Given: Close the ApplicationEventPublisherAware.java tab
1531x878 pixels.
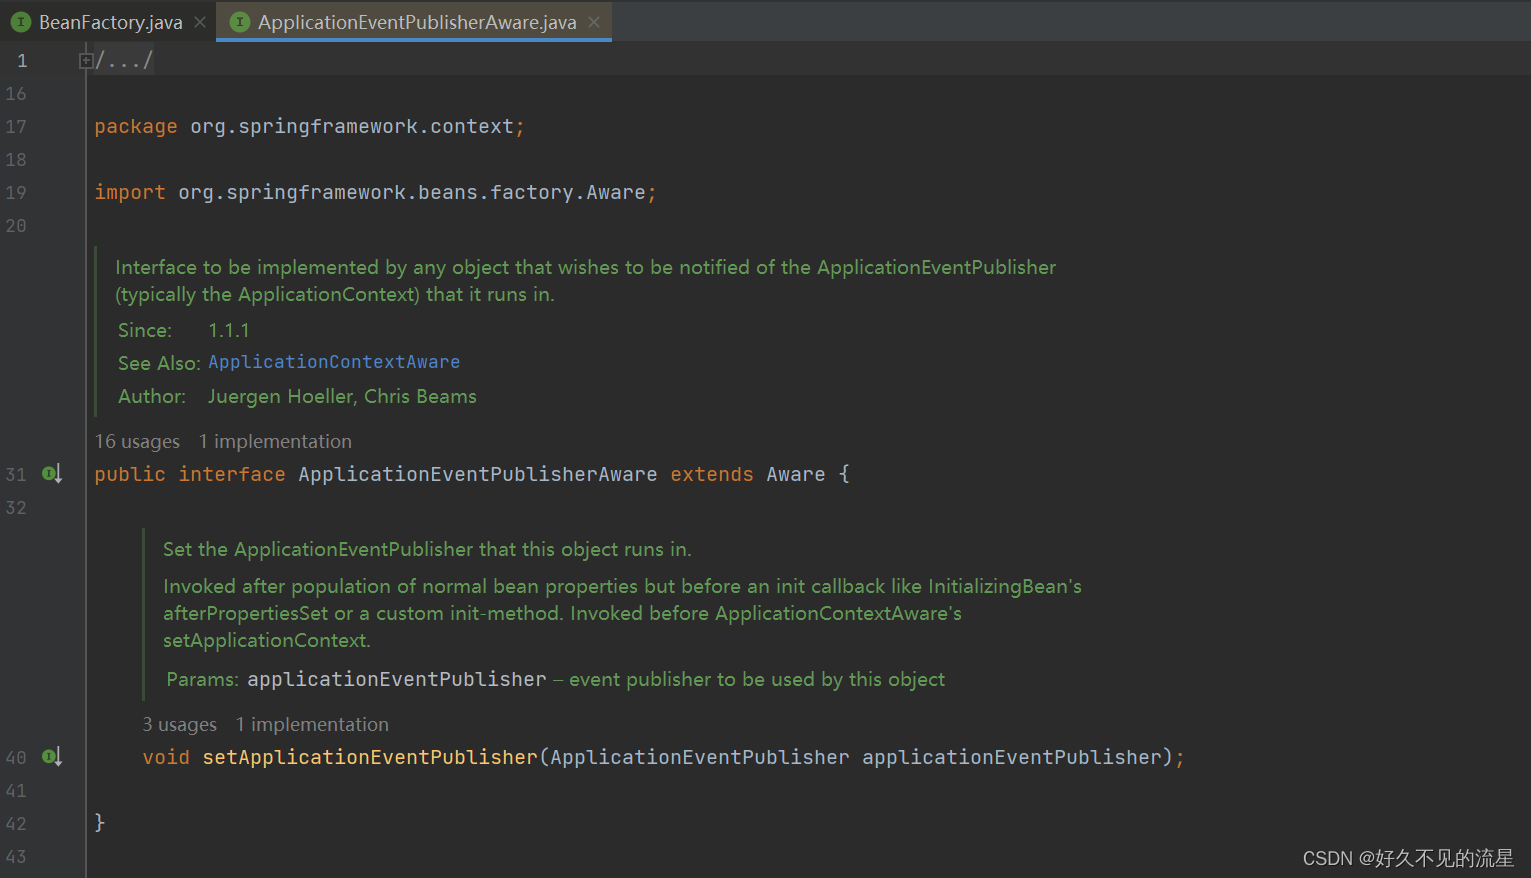Looking at the screenshot, I should [x=594, y=22].
